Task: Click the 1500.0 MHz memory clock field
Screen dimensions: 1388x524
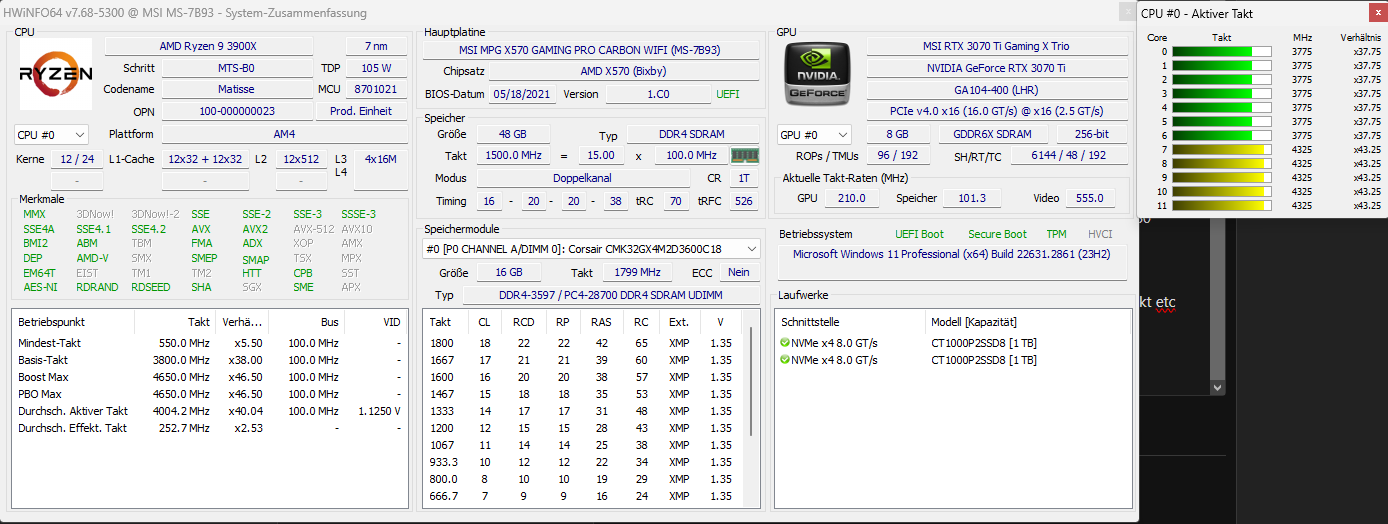Action: pos(513,155)
